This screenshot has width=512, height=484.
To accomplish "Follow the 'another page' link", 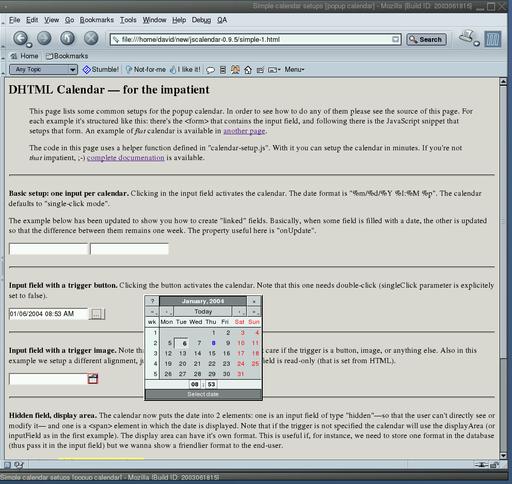I will pyautogui.click(x=244, y=131).
